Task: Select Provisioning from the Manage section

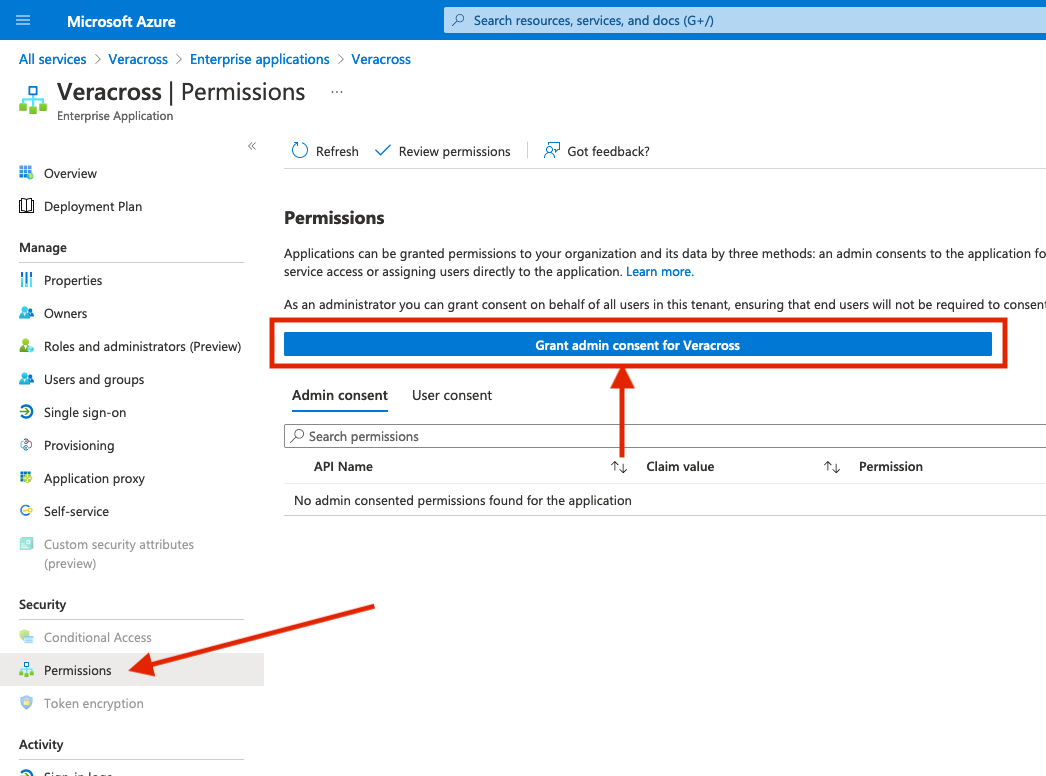Action: click(x=78, y=445)
